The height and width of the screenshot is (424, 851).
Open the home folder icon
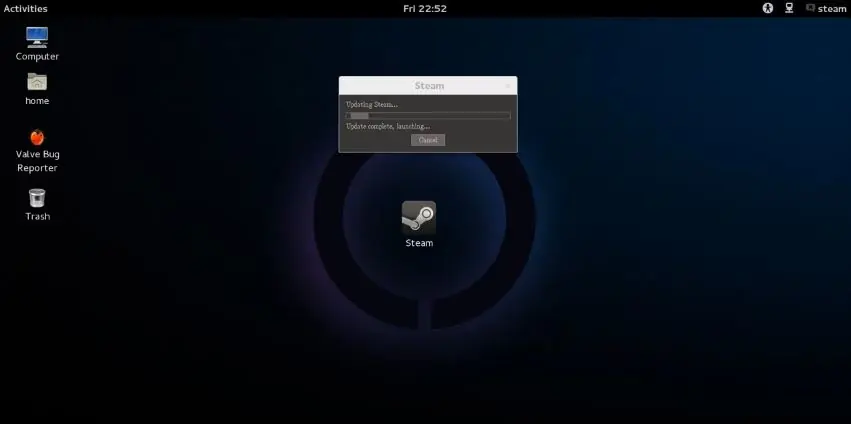coord(37,81)
